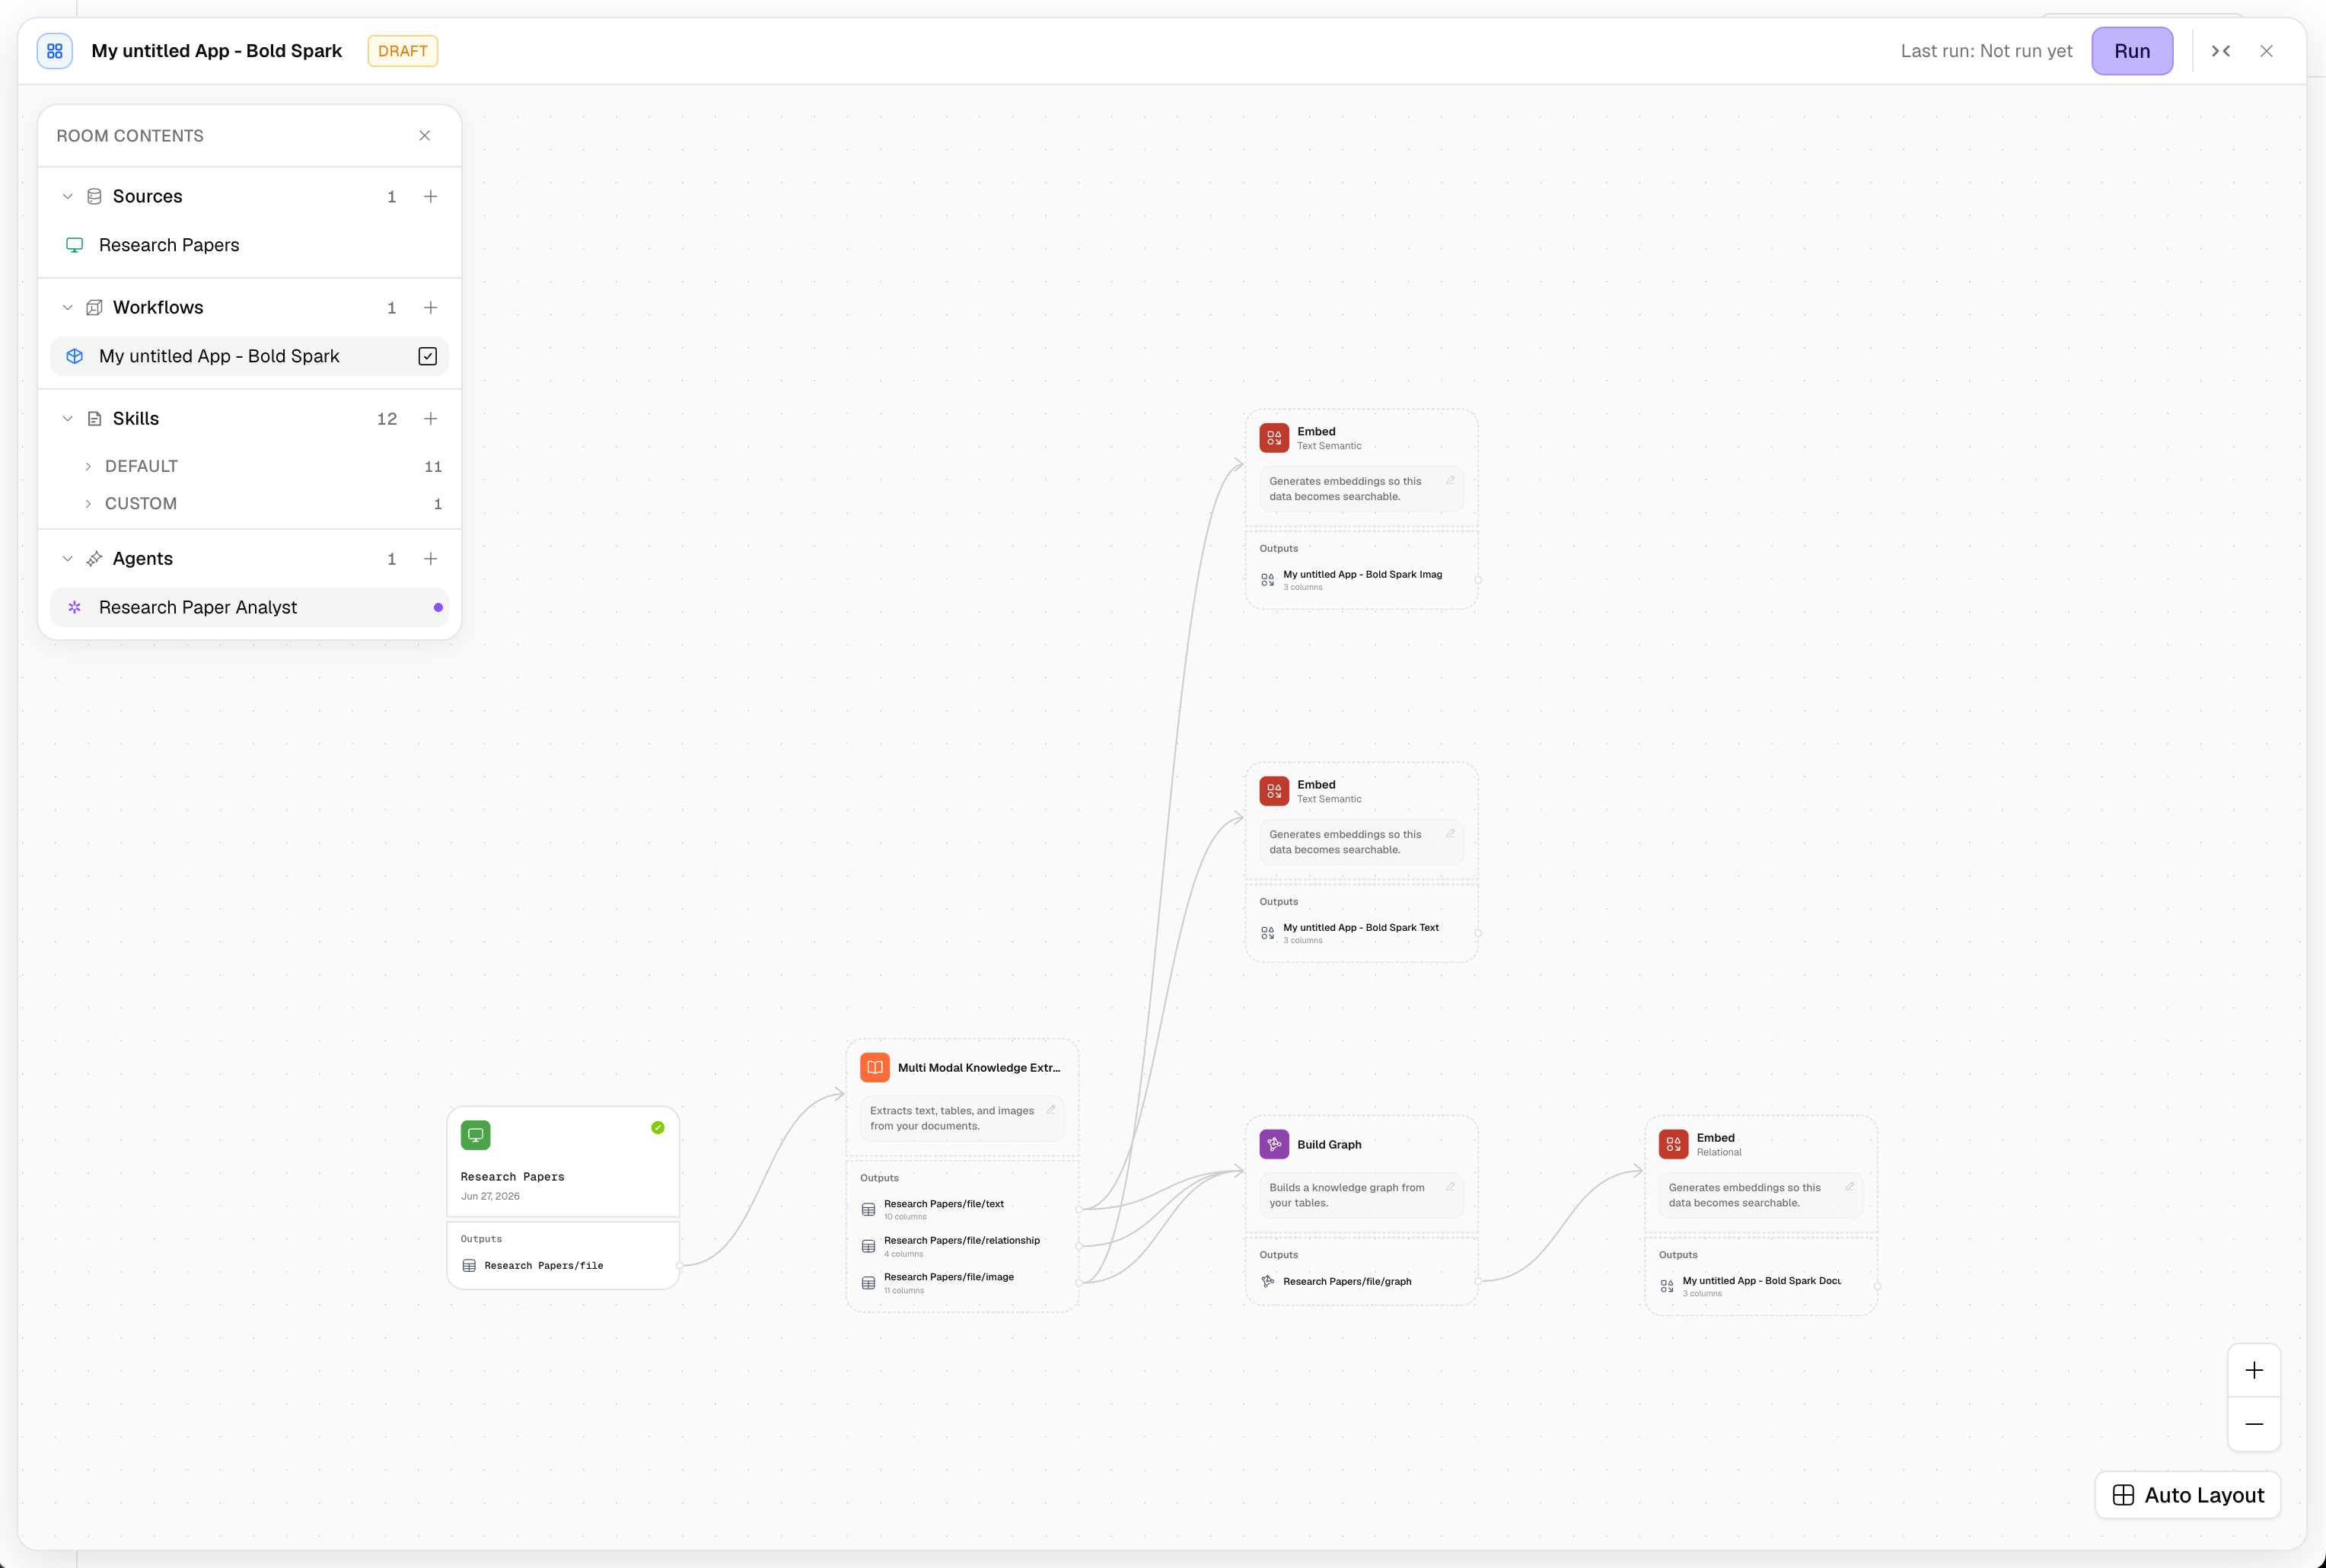Click the red icon of the Embed node outputting Bold Spark Text
The image size is (2326, 1568).
tap(1274, 791)
